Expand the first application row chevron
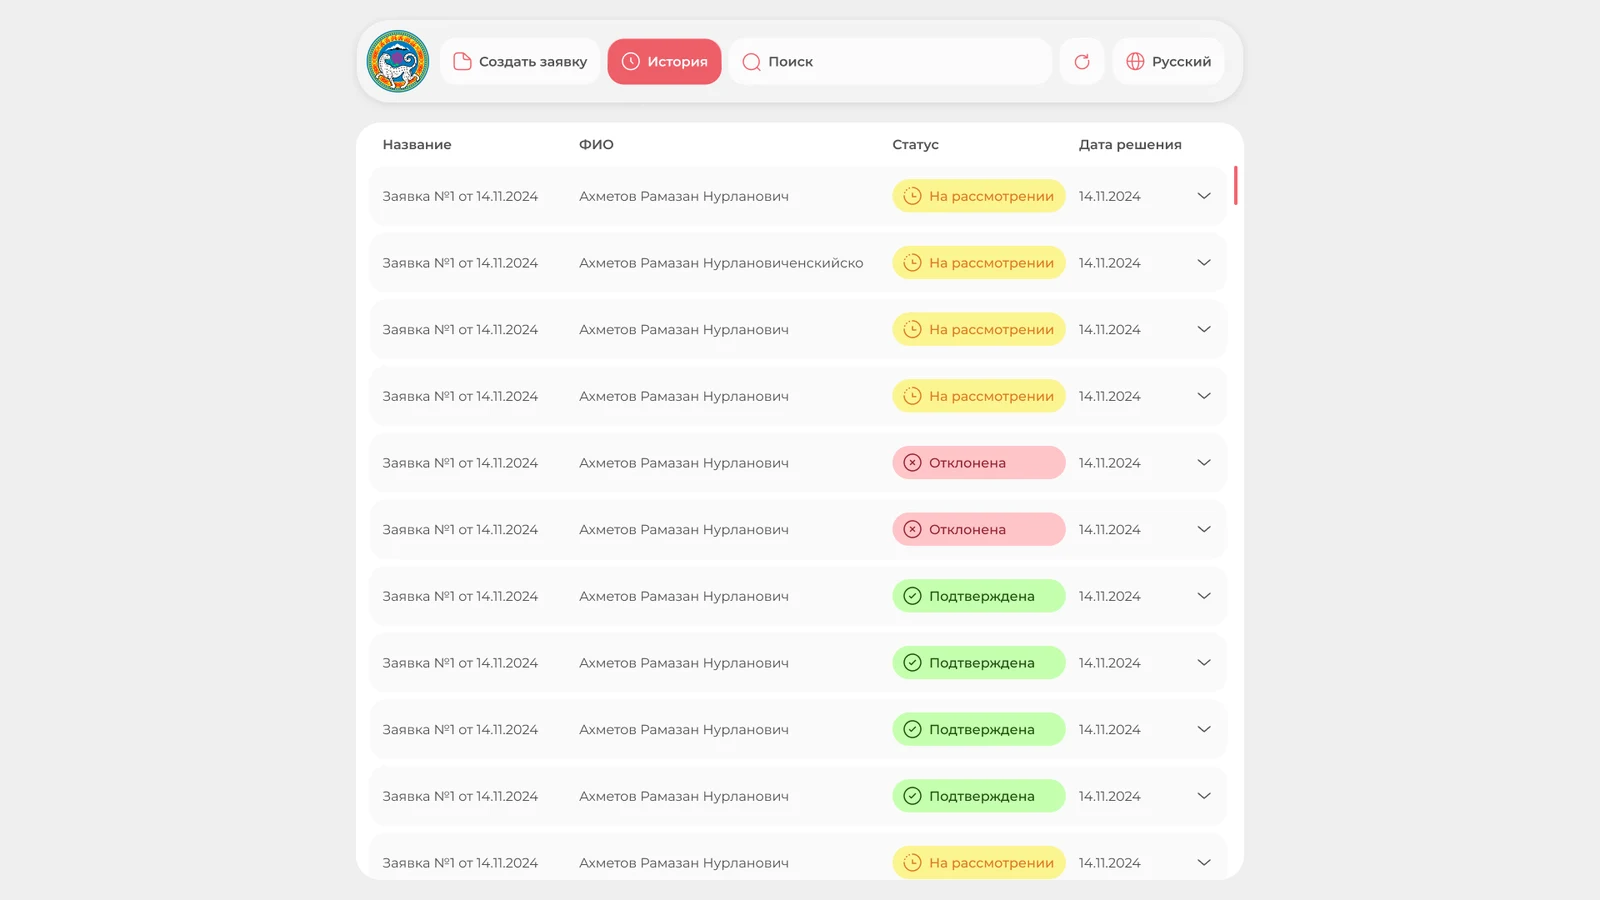 click(x=1204, y=196)
